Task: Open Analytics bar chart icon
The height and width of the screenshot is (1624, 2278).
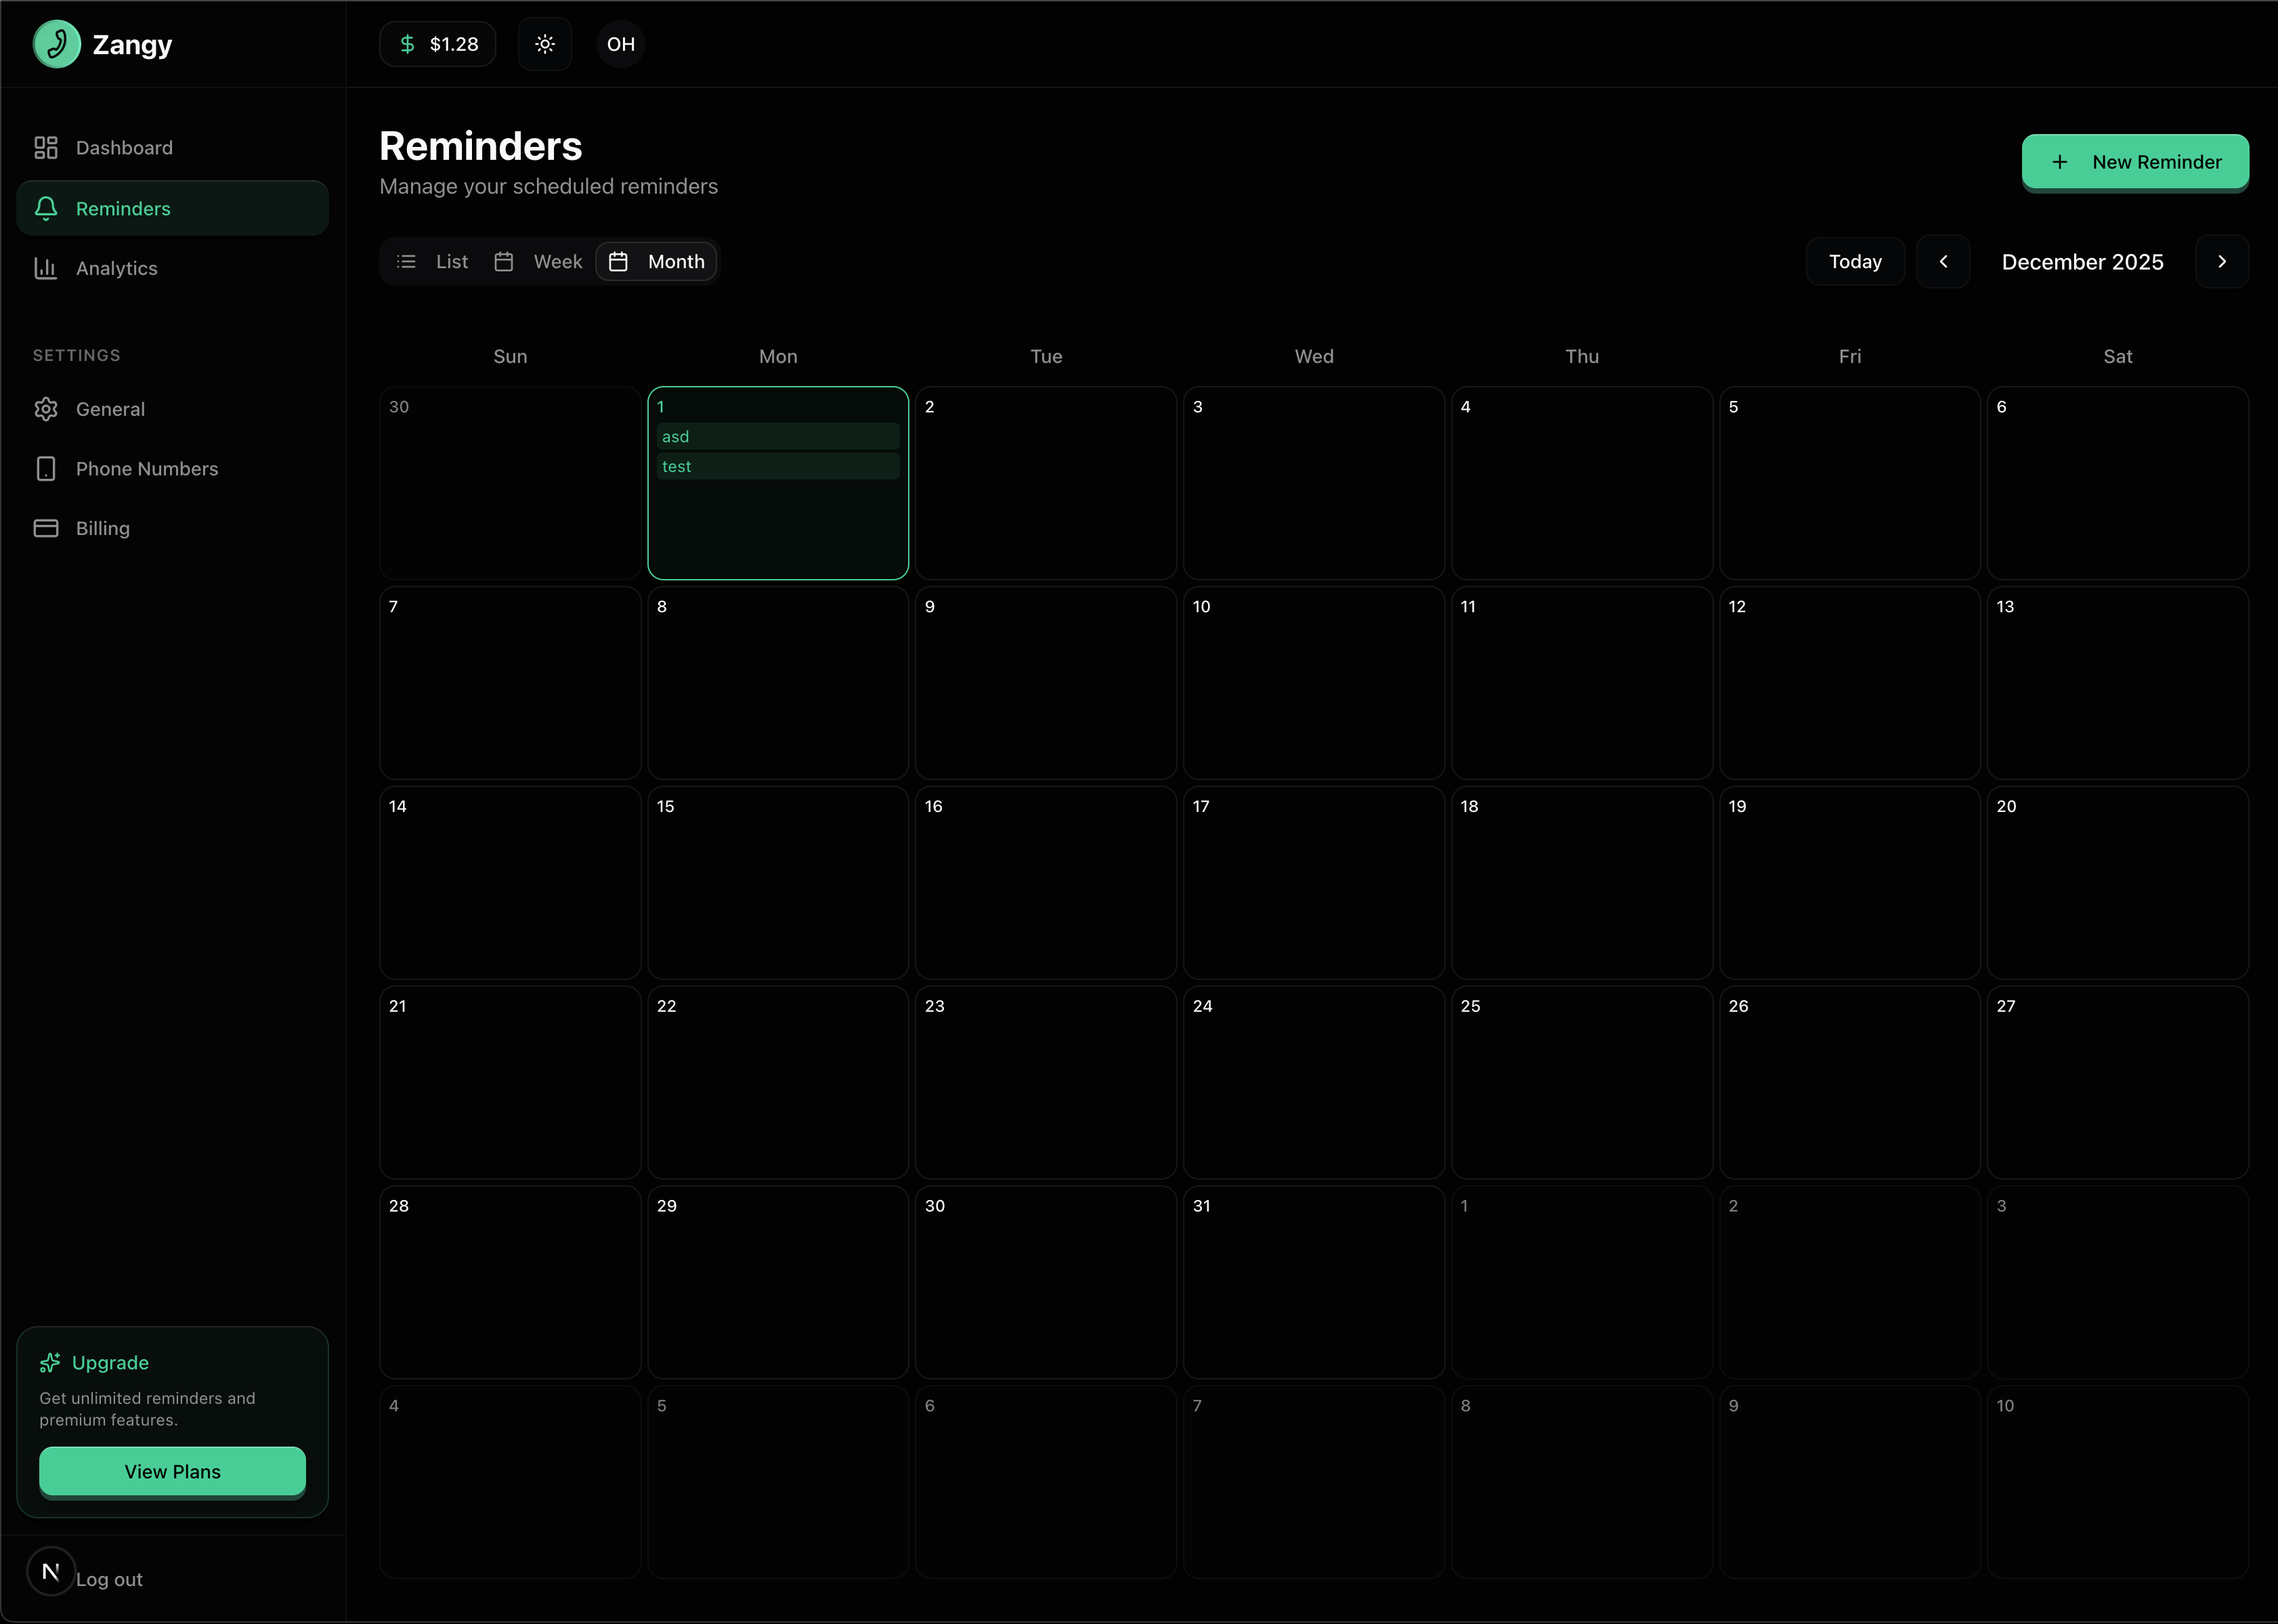Action: tap(46, 268)
